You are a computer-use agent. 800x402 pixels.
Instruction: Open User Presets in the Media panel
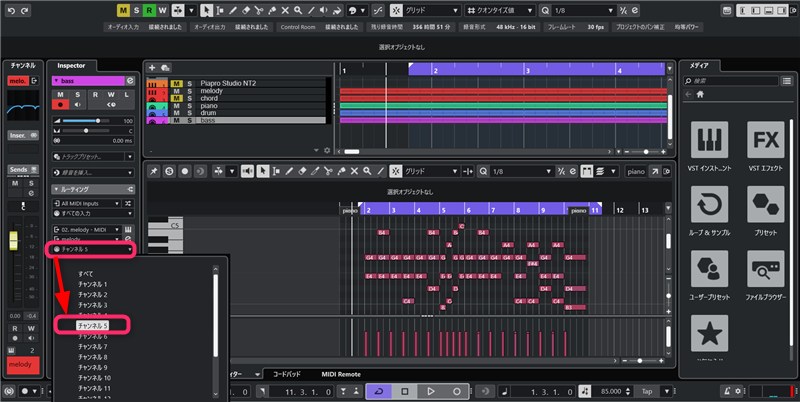pos(709,269)
